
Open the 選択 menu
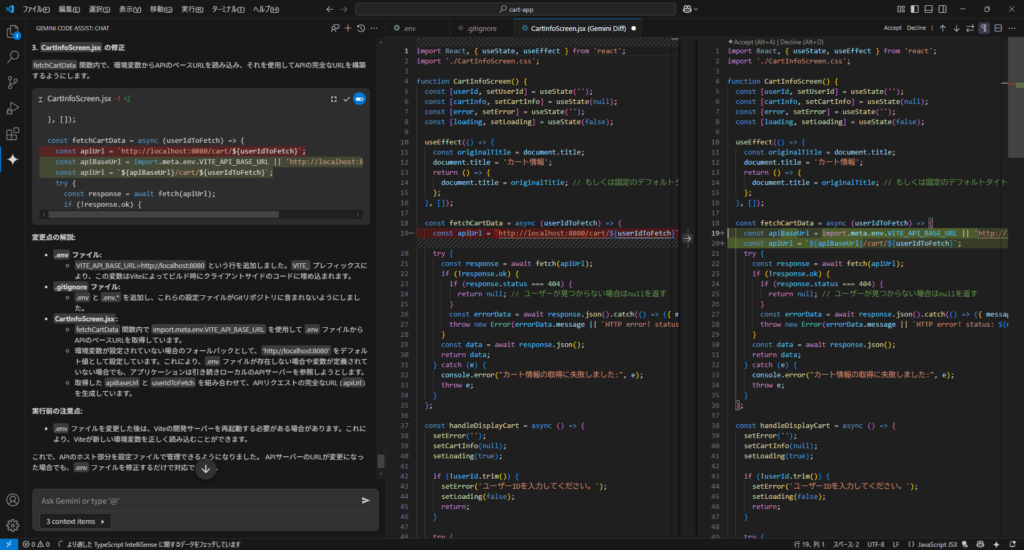99,9
